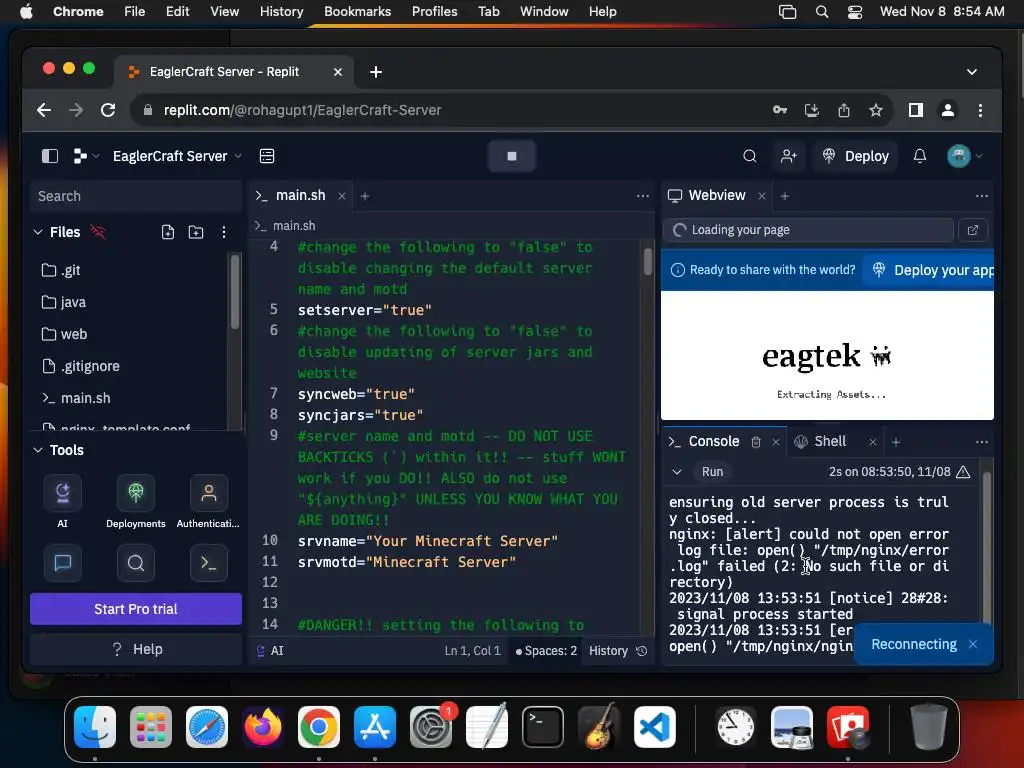Create a new folder with the Files icon
Image resolution: width=1024 pixels, height=768 pixels.
point(196,232)
